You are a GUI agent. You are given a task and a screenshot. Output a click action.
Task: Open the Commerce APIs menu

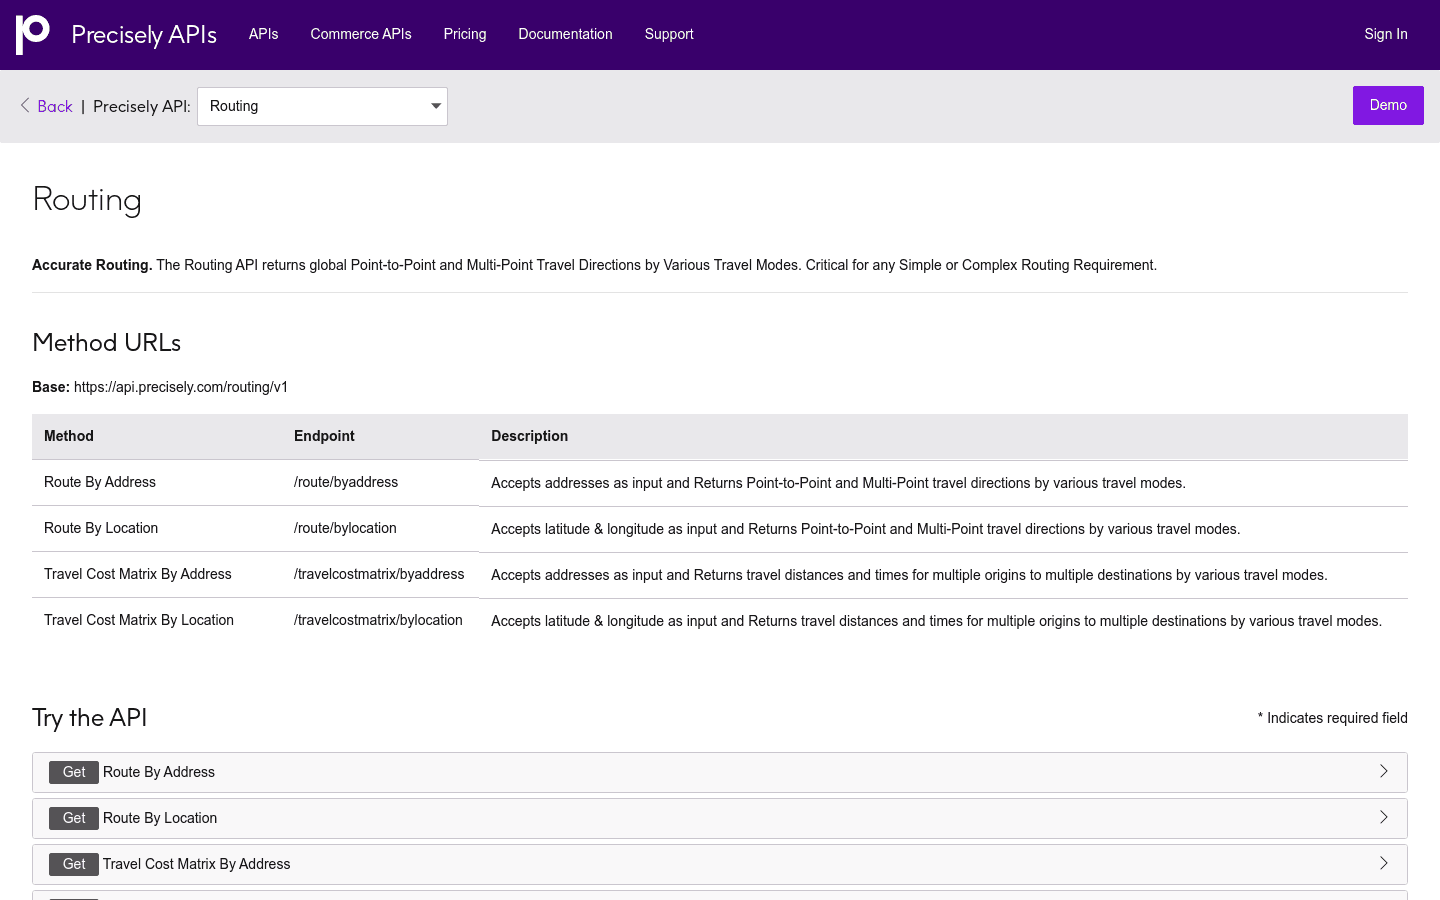click(x=361, y=34)
